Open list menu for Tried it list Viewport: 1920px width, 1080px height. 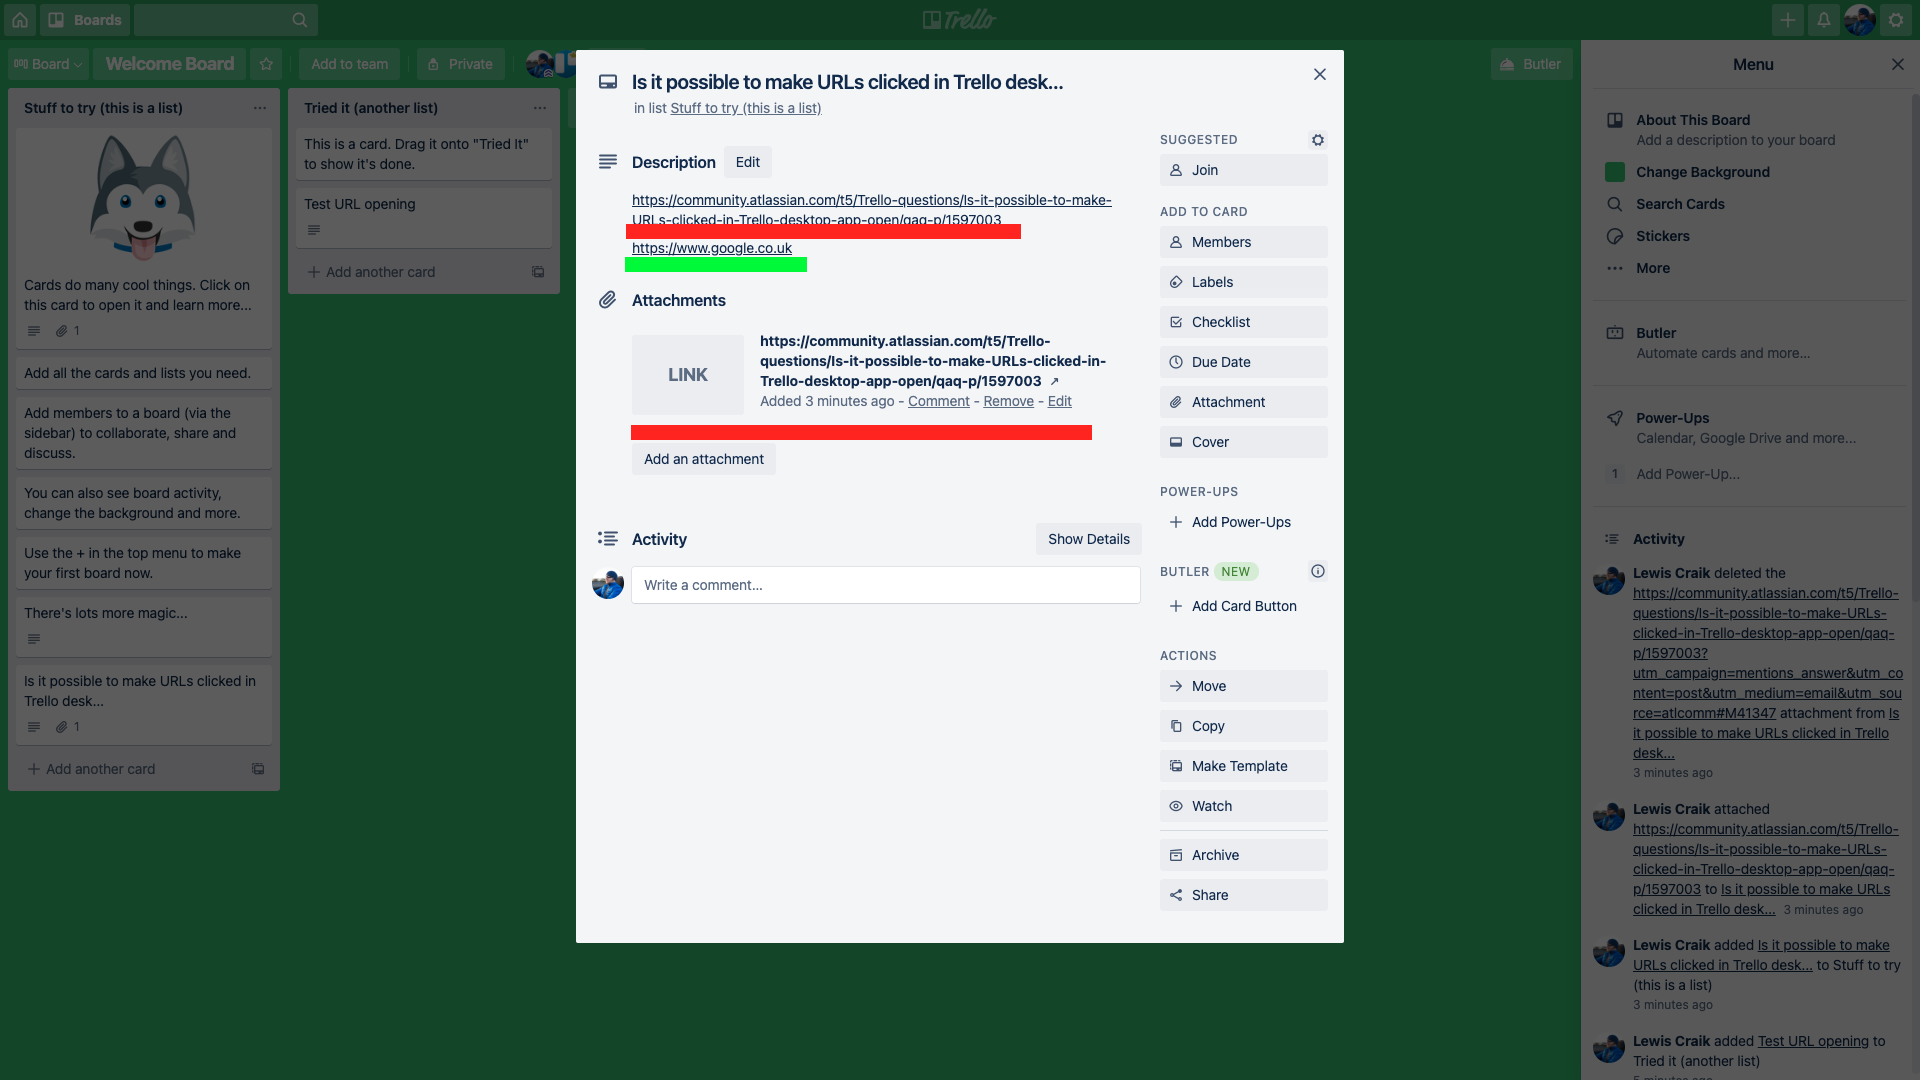tap(540, 108)
